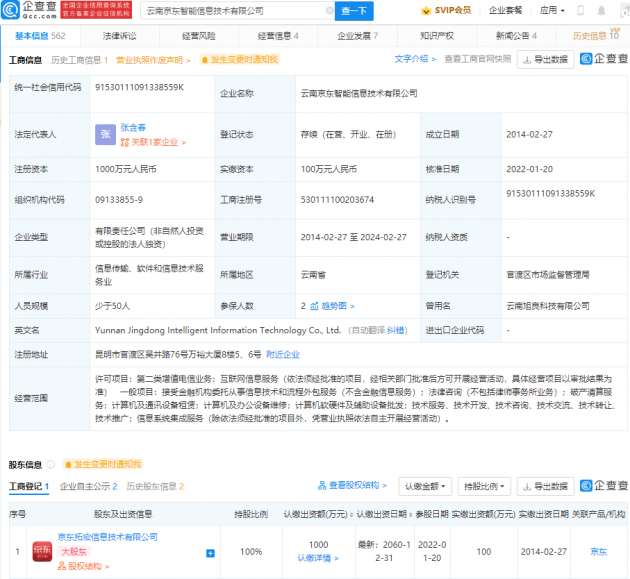Open 附近企业 link
This screenshot has height=579, width=630.
pyautogui.click(x=283, y=354)
